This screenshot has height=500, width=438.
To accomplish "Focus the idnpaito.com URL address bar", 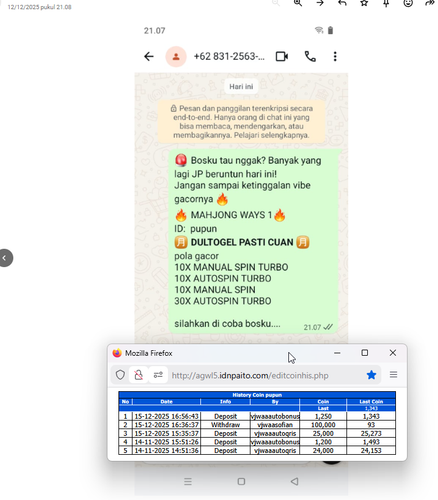I will (250, 375).
